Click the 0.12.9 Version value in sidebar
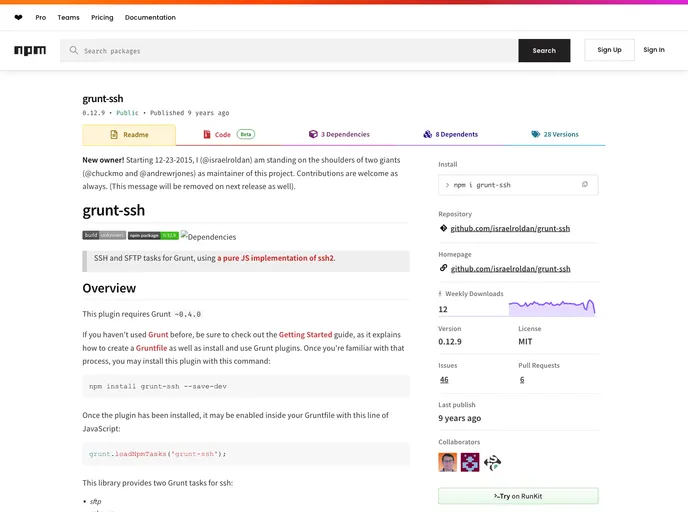 (450, 341)
